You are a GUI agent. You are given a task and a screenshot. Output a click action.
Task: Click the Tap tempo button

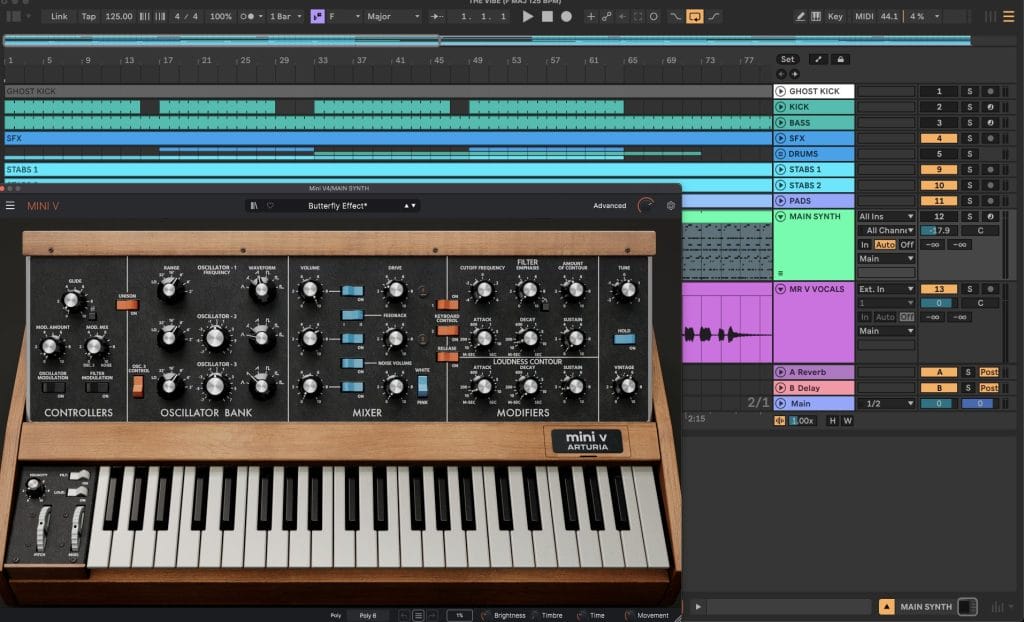click(88, 16)
